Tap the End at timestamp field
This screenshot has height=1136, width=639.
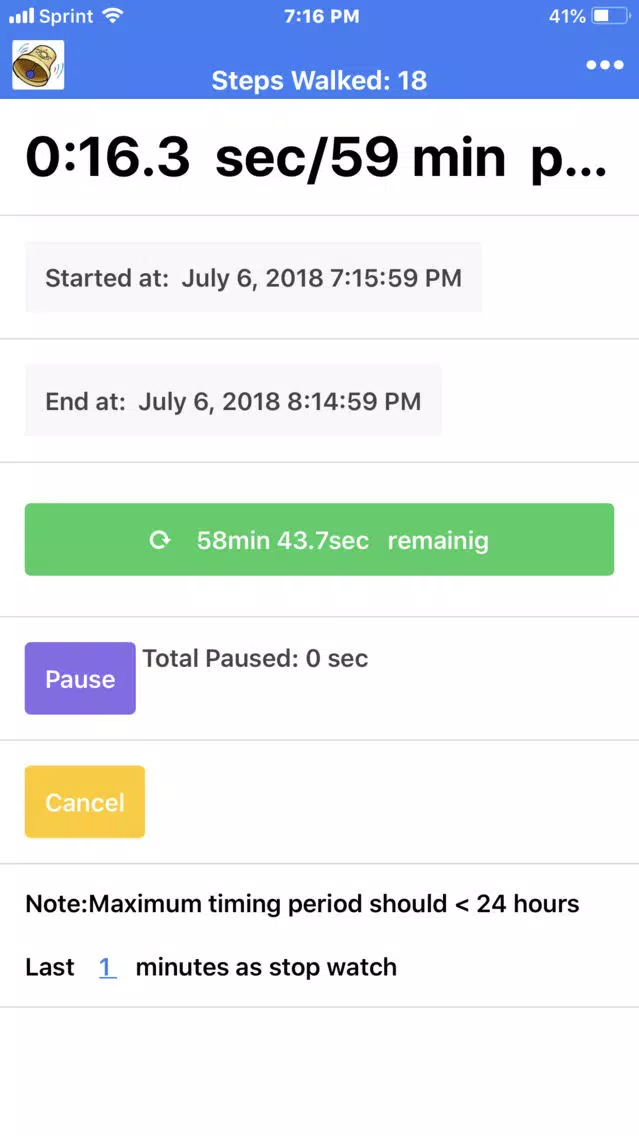(x=233, y=401)
